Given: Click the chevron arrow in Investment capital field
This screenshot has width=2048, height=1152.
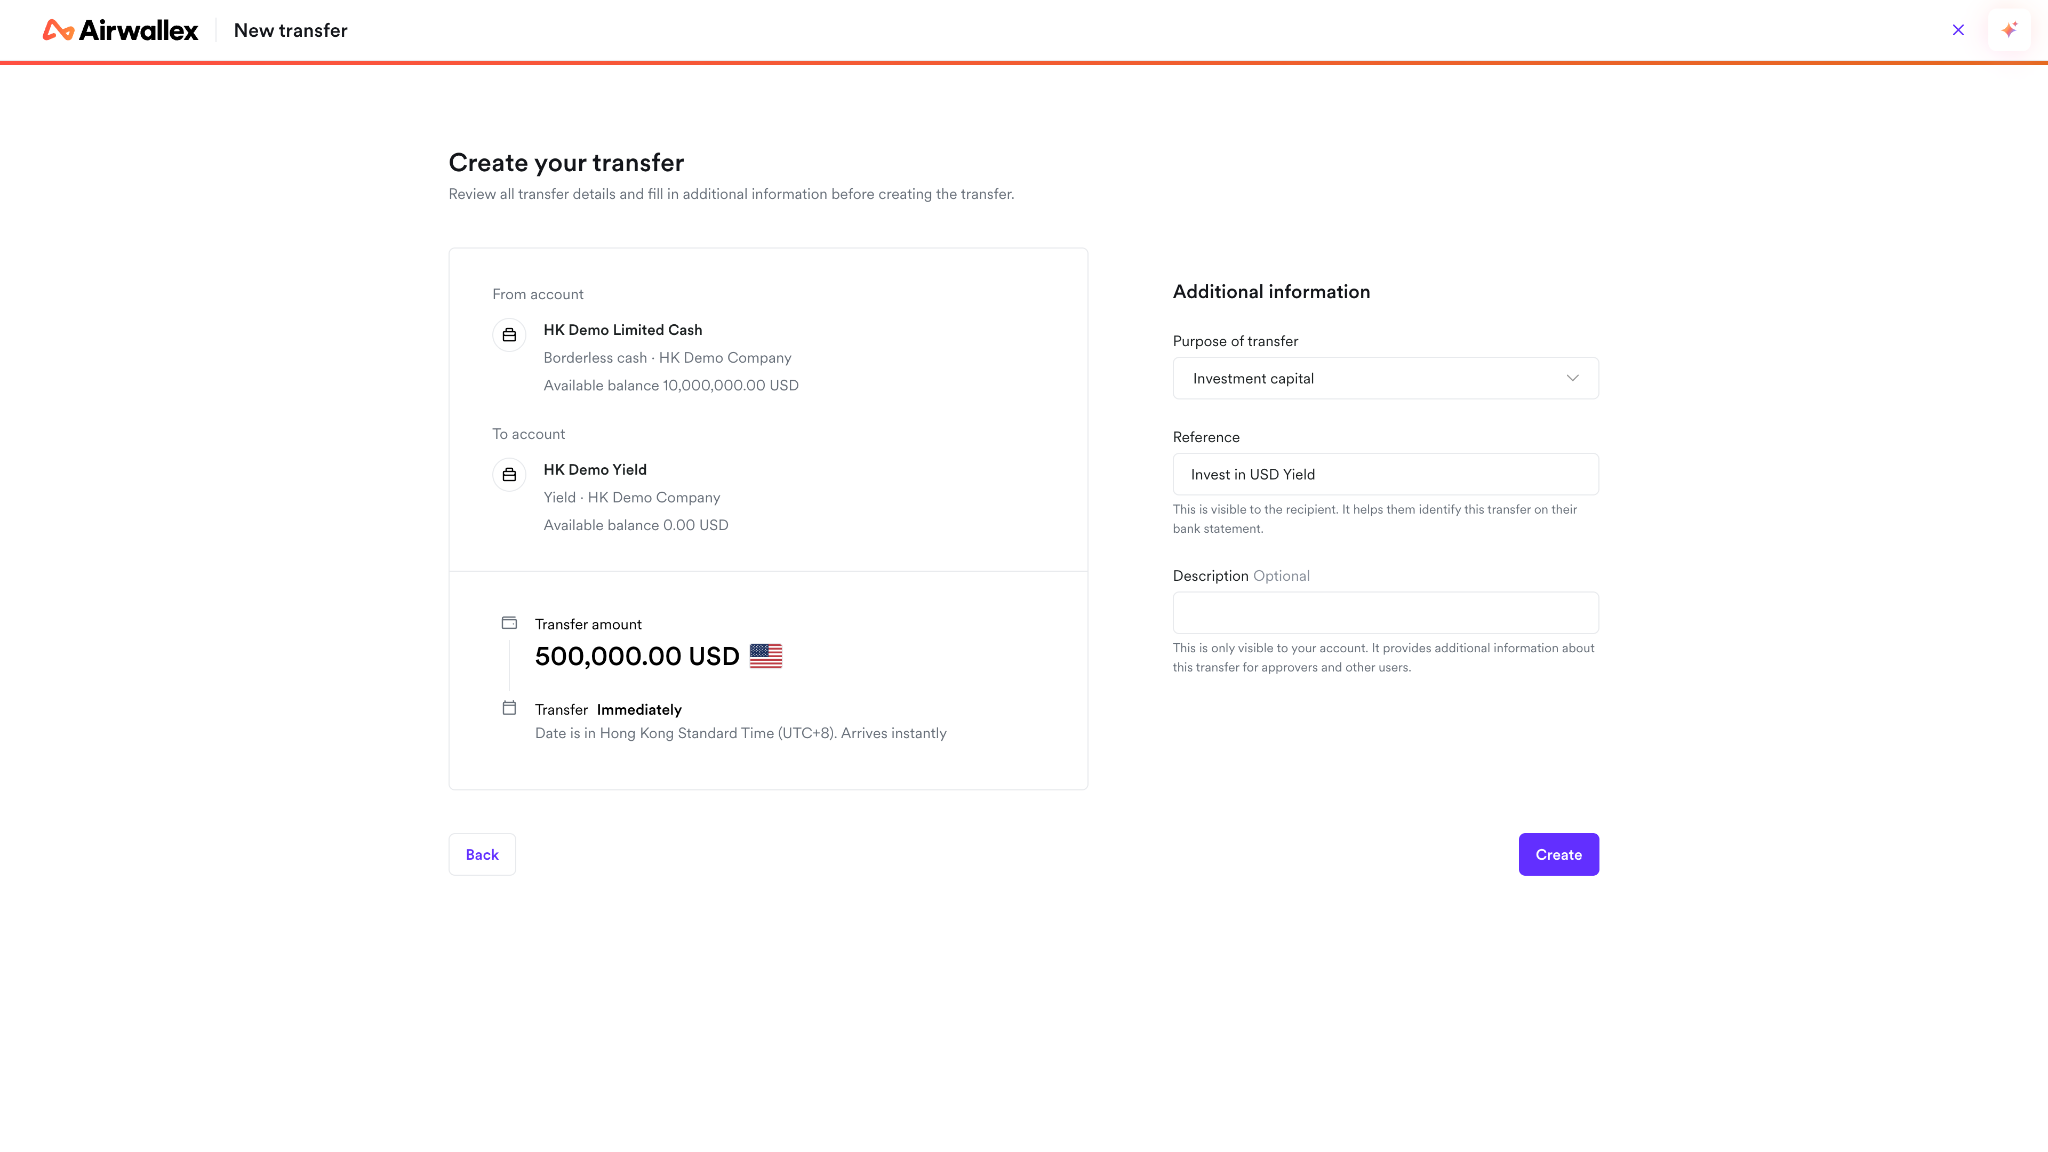Looking at the screenshot, I should pyautogui.click(x=1572, y=378).
